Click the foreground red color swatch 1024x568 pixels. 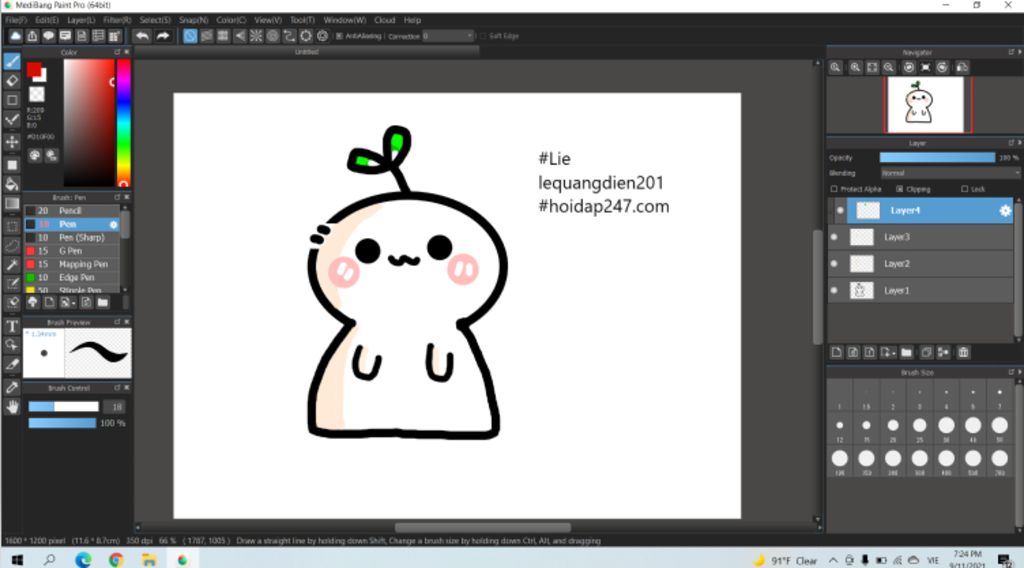click(x=34, y=70)
